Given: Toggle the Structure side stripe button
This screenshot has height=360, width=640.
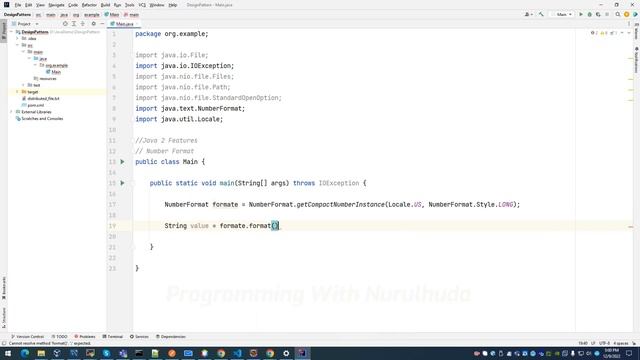Looking at the screenshot, I should (4, 318).
